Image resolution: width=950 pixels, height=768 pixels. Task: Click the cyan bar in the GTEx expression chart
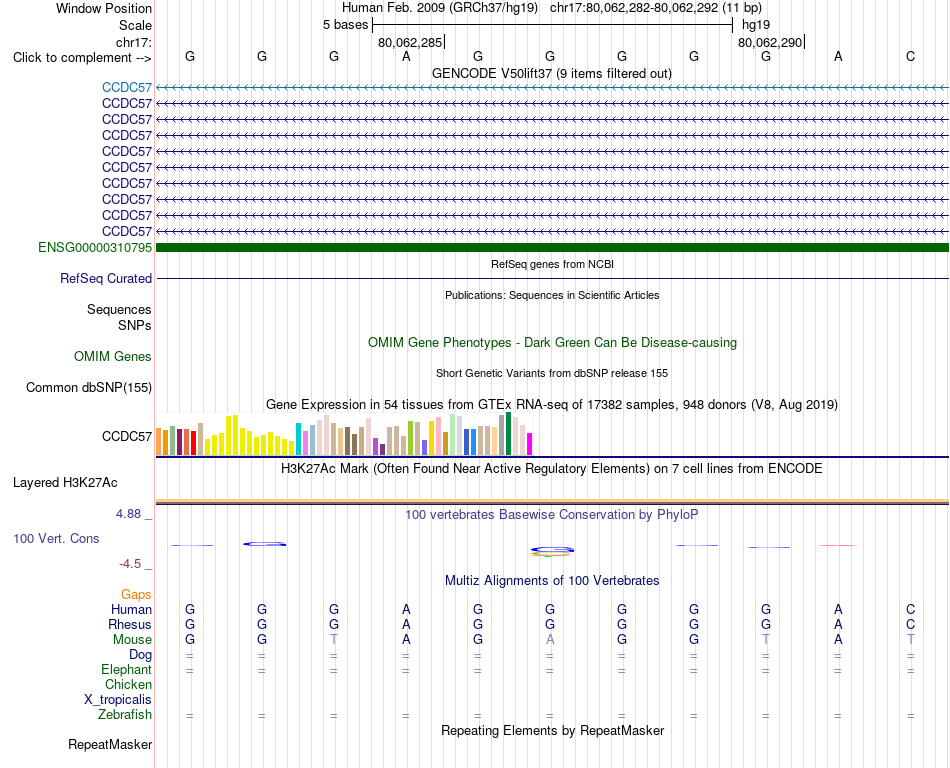pos(298,439)
